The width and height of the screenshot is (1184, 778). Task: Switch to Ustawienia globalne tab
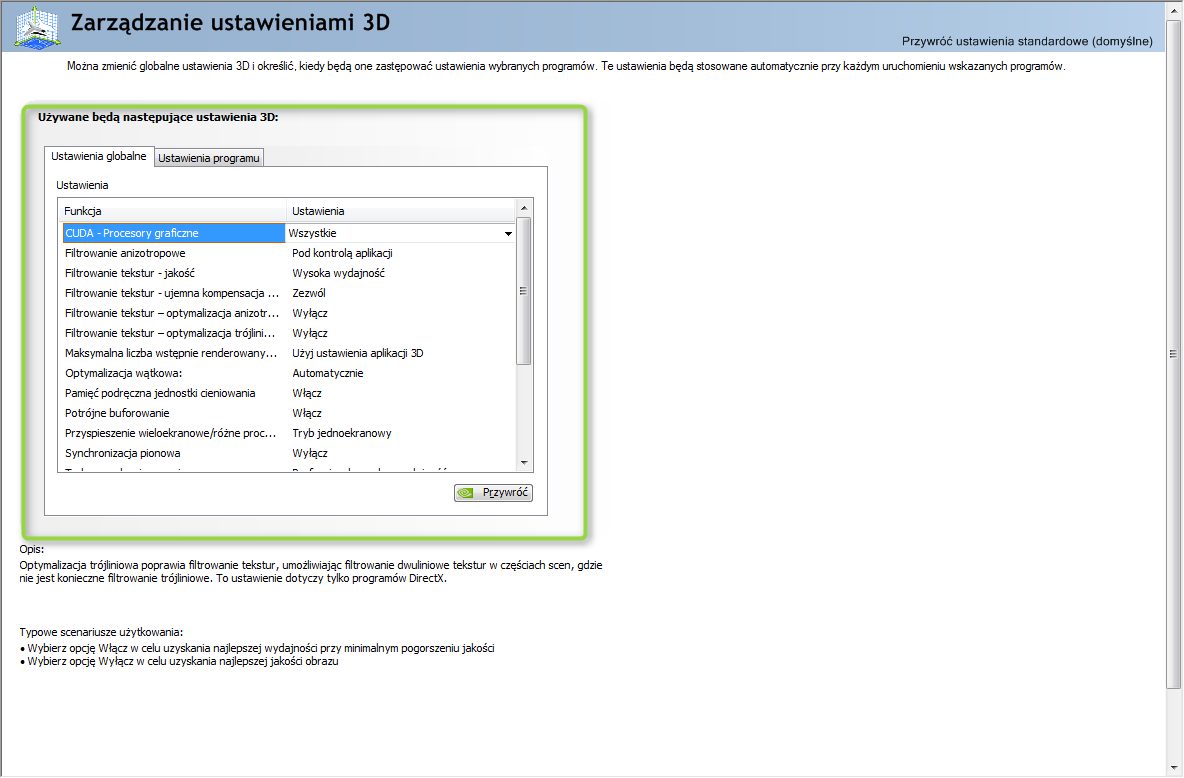(99, 156)
